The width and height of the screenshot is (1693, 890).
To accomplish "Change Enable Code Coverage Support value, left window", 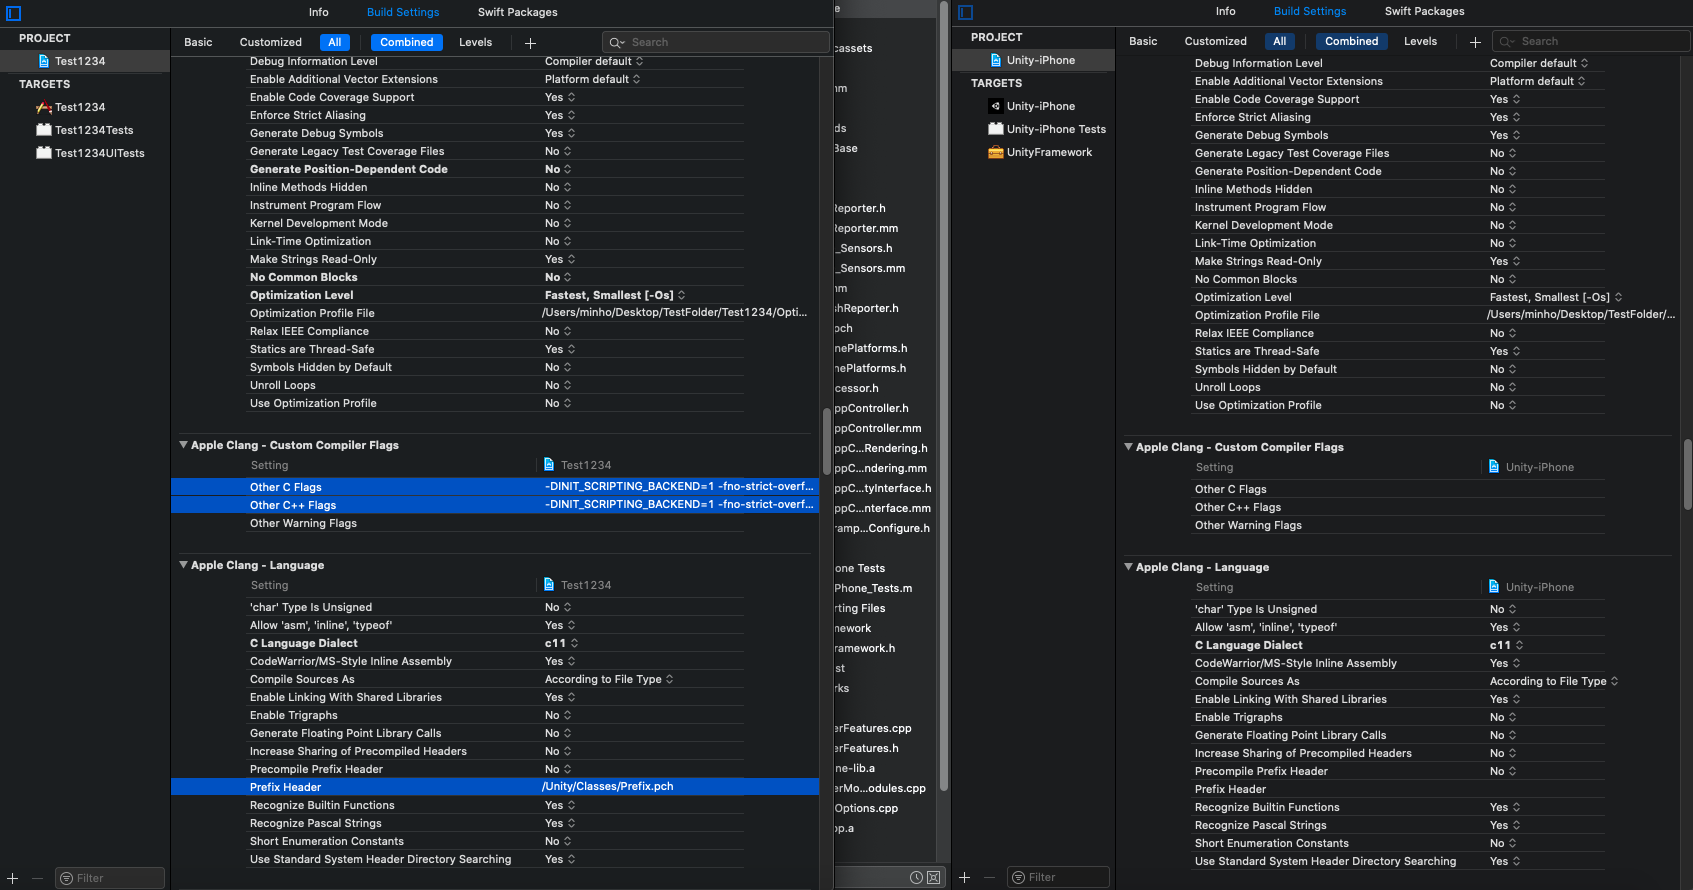I will (560, 97).
